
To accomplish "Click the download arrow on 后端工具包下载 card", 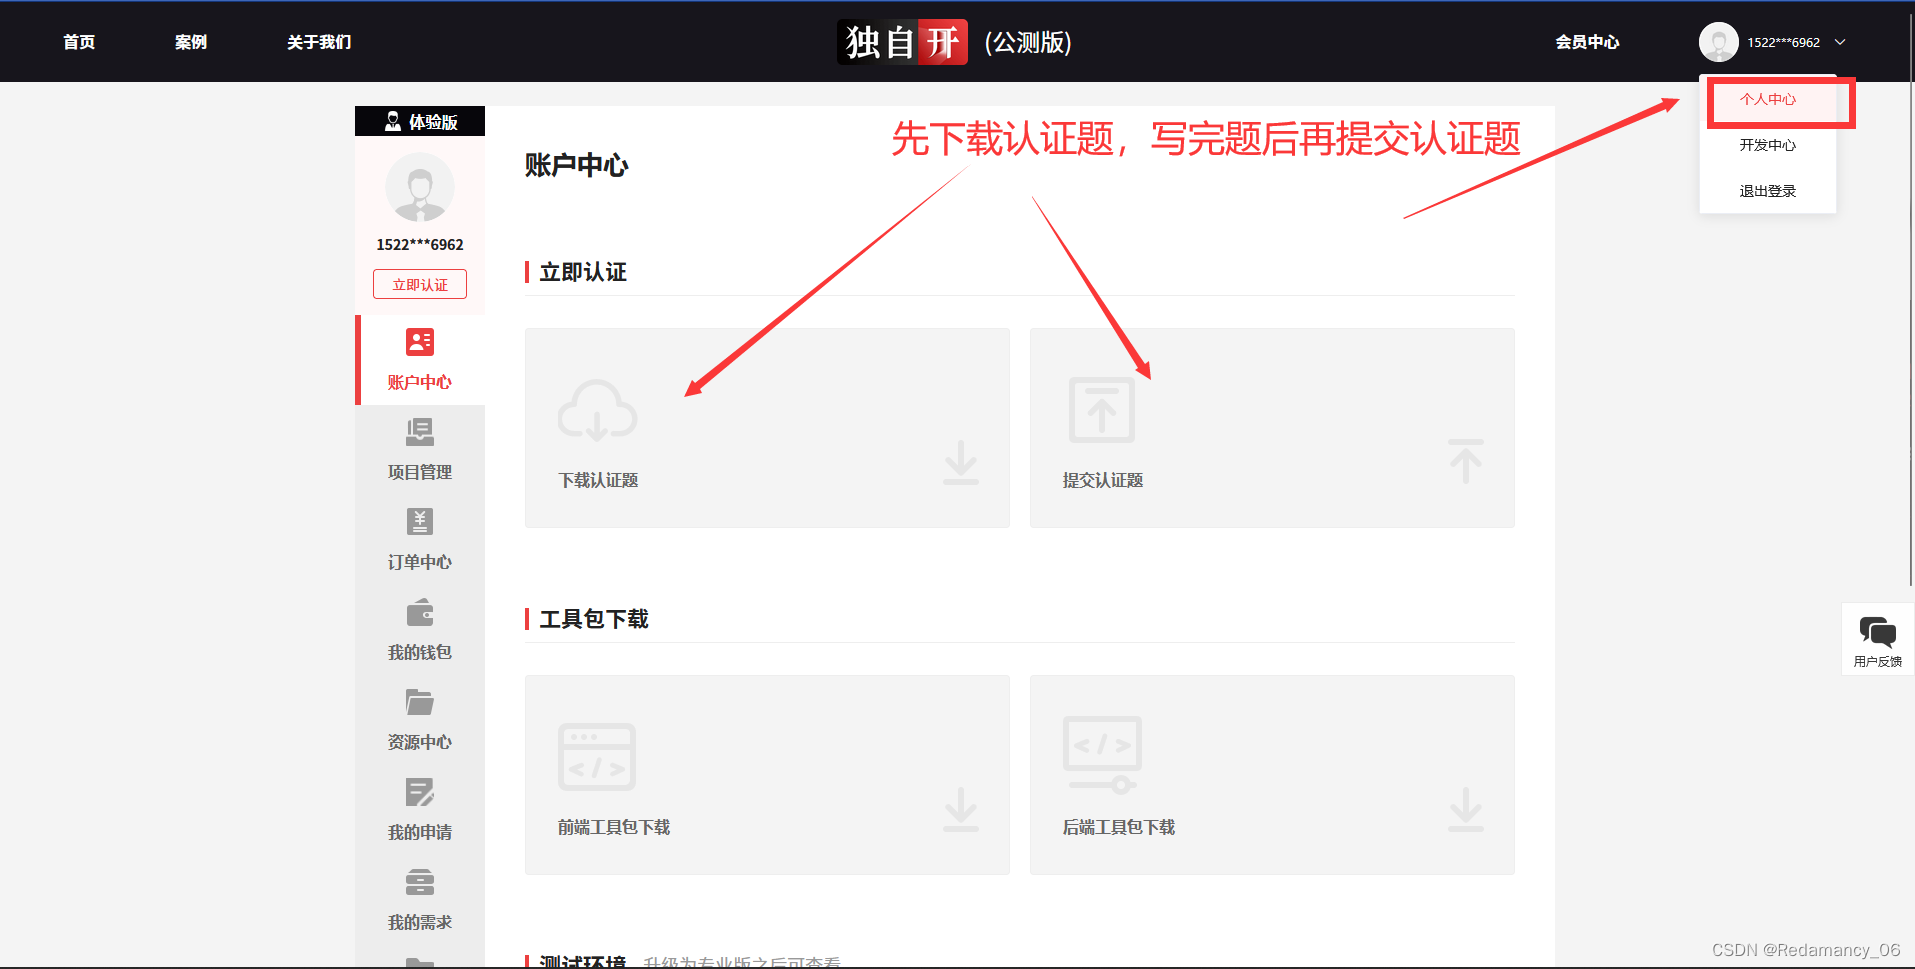I will click(1466, 809).
